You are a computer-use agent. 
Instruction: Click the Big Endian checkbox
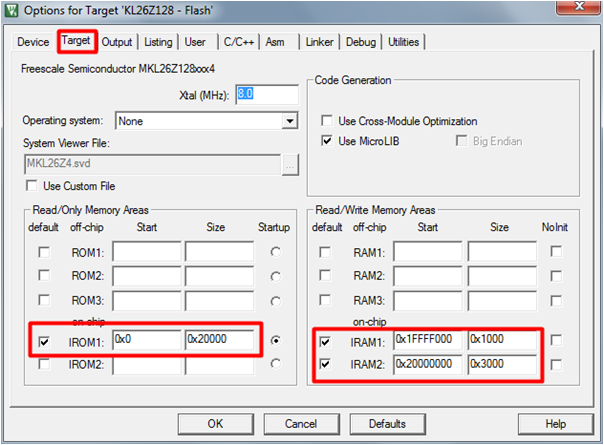pyautogui.click(x=461, y=141)
